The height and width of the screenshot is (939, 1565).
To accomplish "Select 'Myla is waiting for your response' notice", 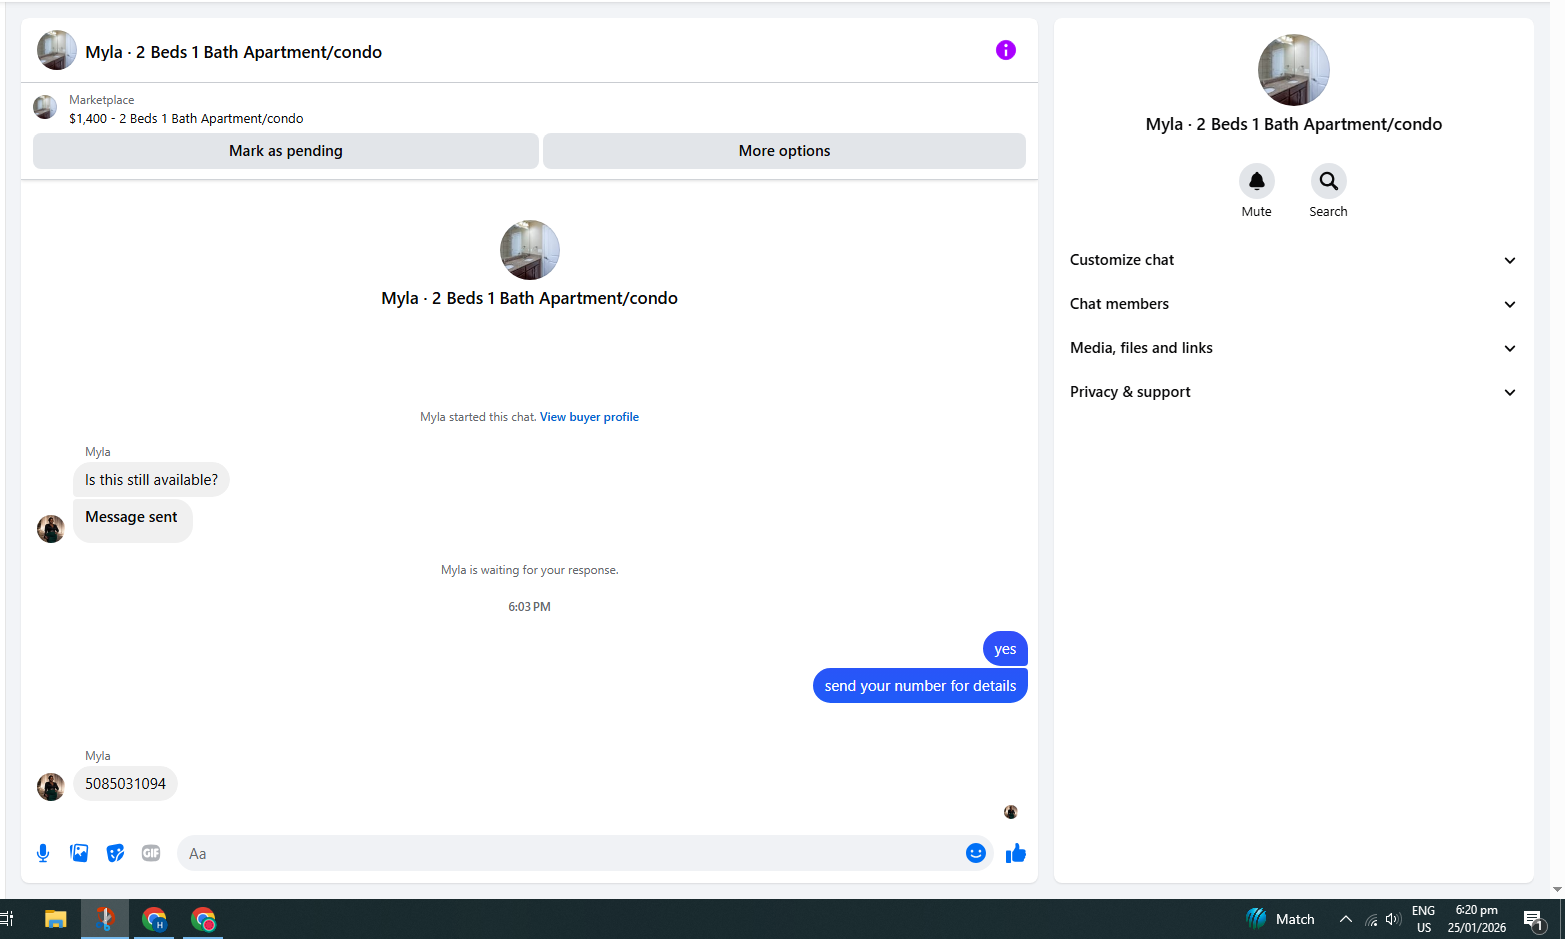I will point(530,570).
